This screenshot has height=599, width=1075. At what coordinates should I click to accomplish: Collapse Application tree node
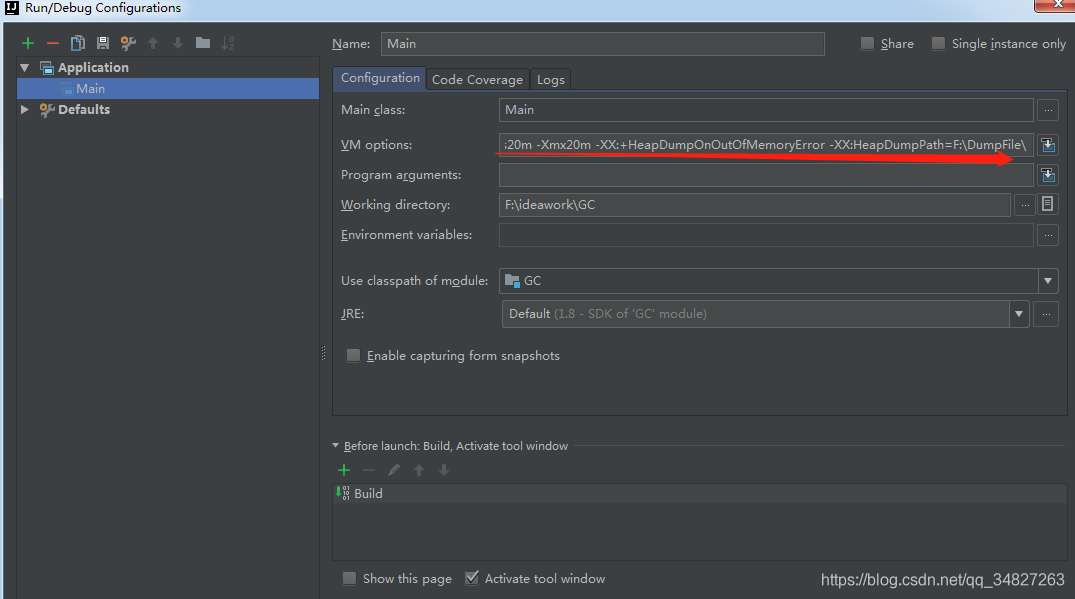25,68
